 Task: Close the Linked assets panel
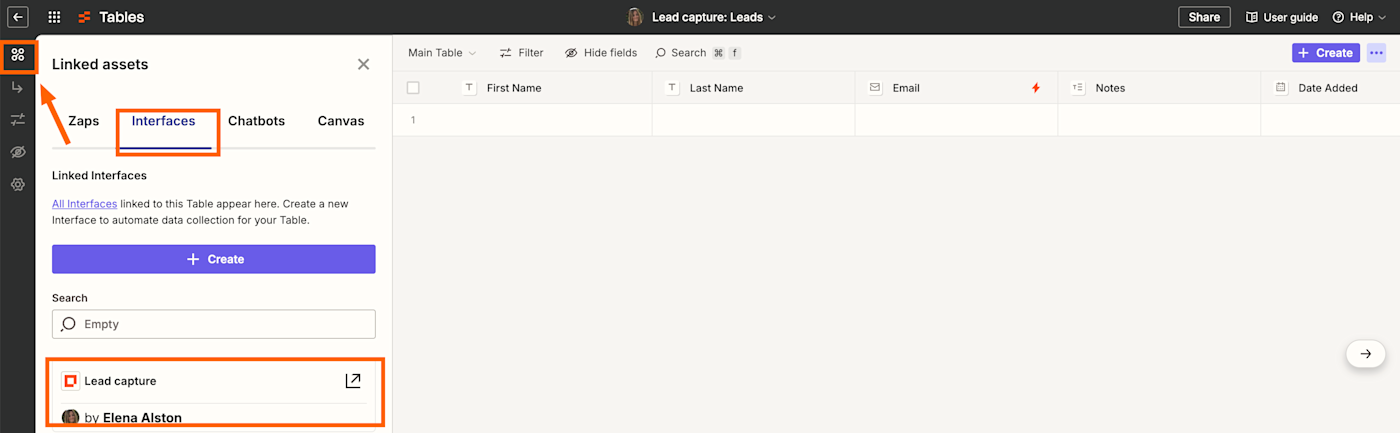pos(363,64)
